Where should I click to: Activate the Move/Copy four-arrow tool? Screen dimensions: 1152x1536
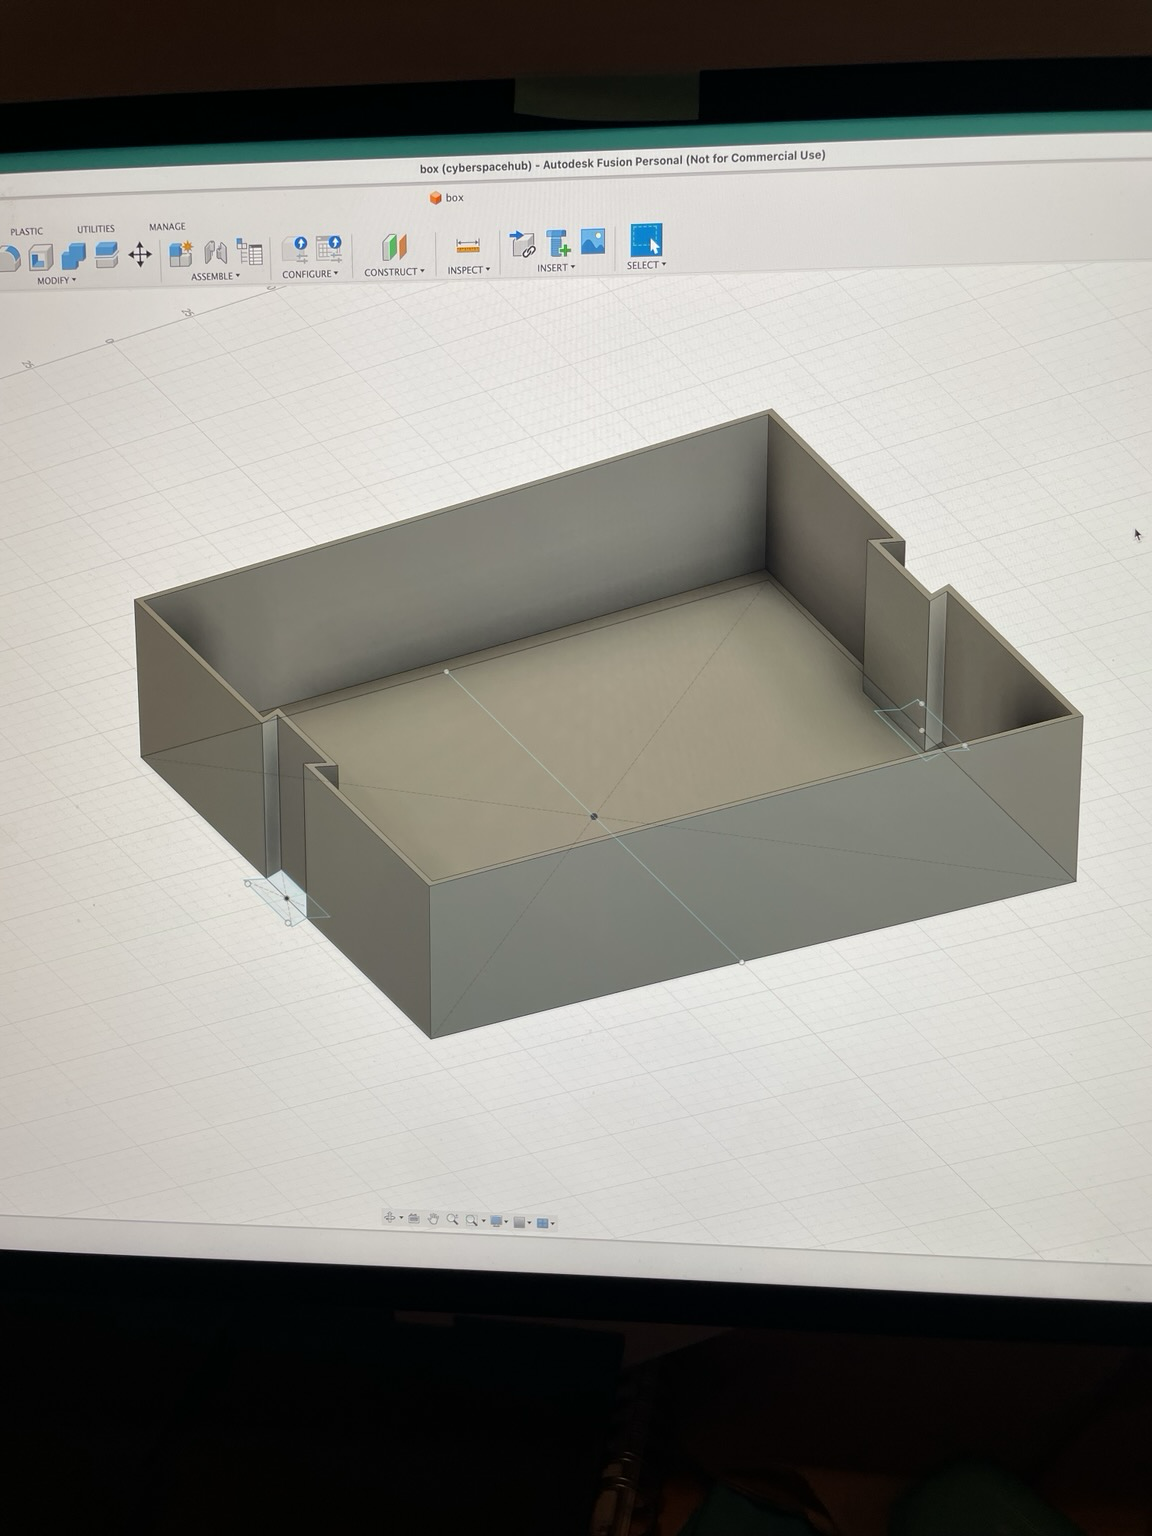pos(139,254)
